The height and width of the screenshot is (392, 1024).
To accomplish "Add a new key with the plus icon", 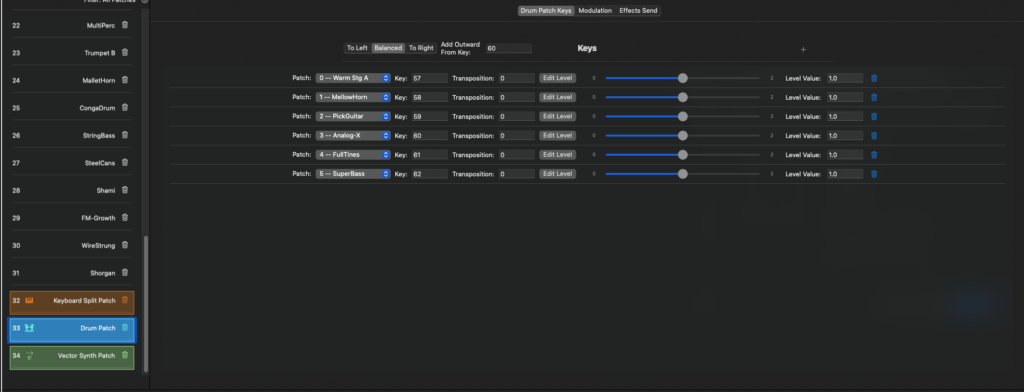I will [803, 49].
